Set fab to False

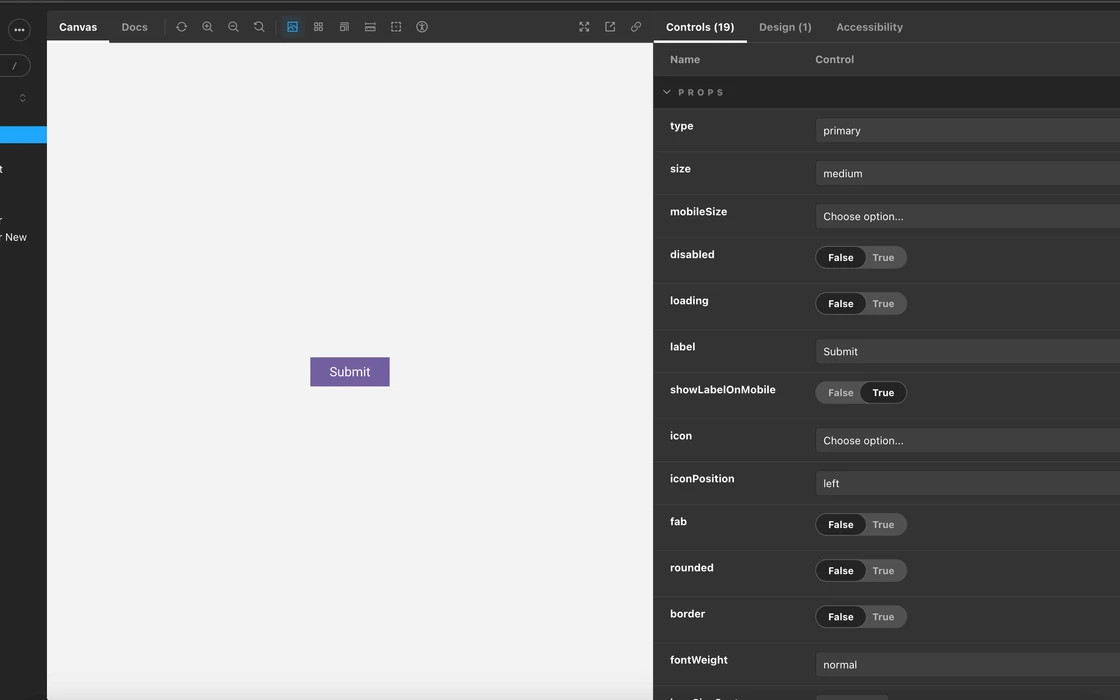(x=841, y=525)
